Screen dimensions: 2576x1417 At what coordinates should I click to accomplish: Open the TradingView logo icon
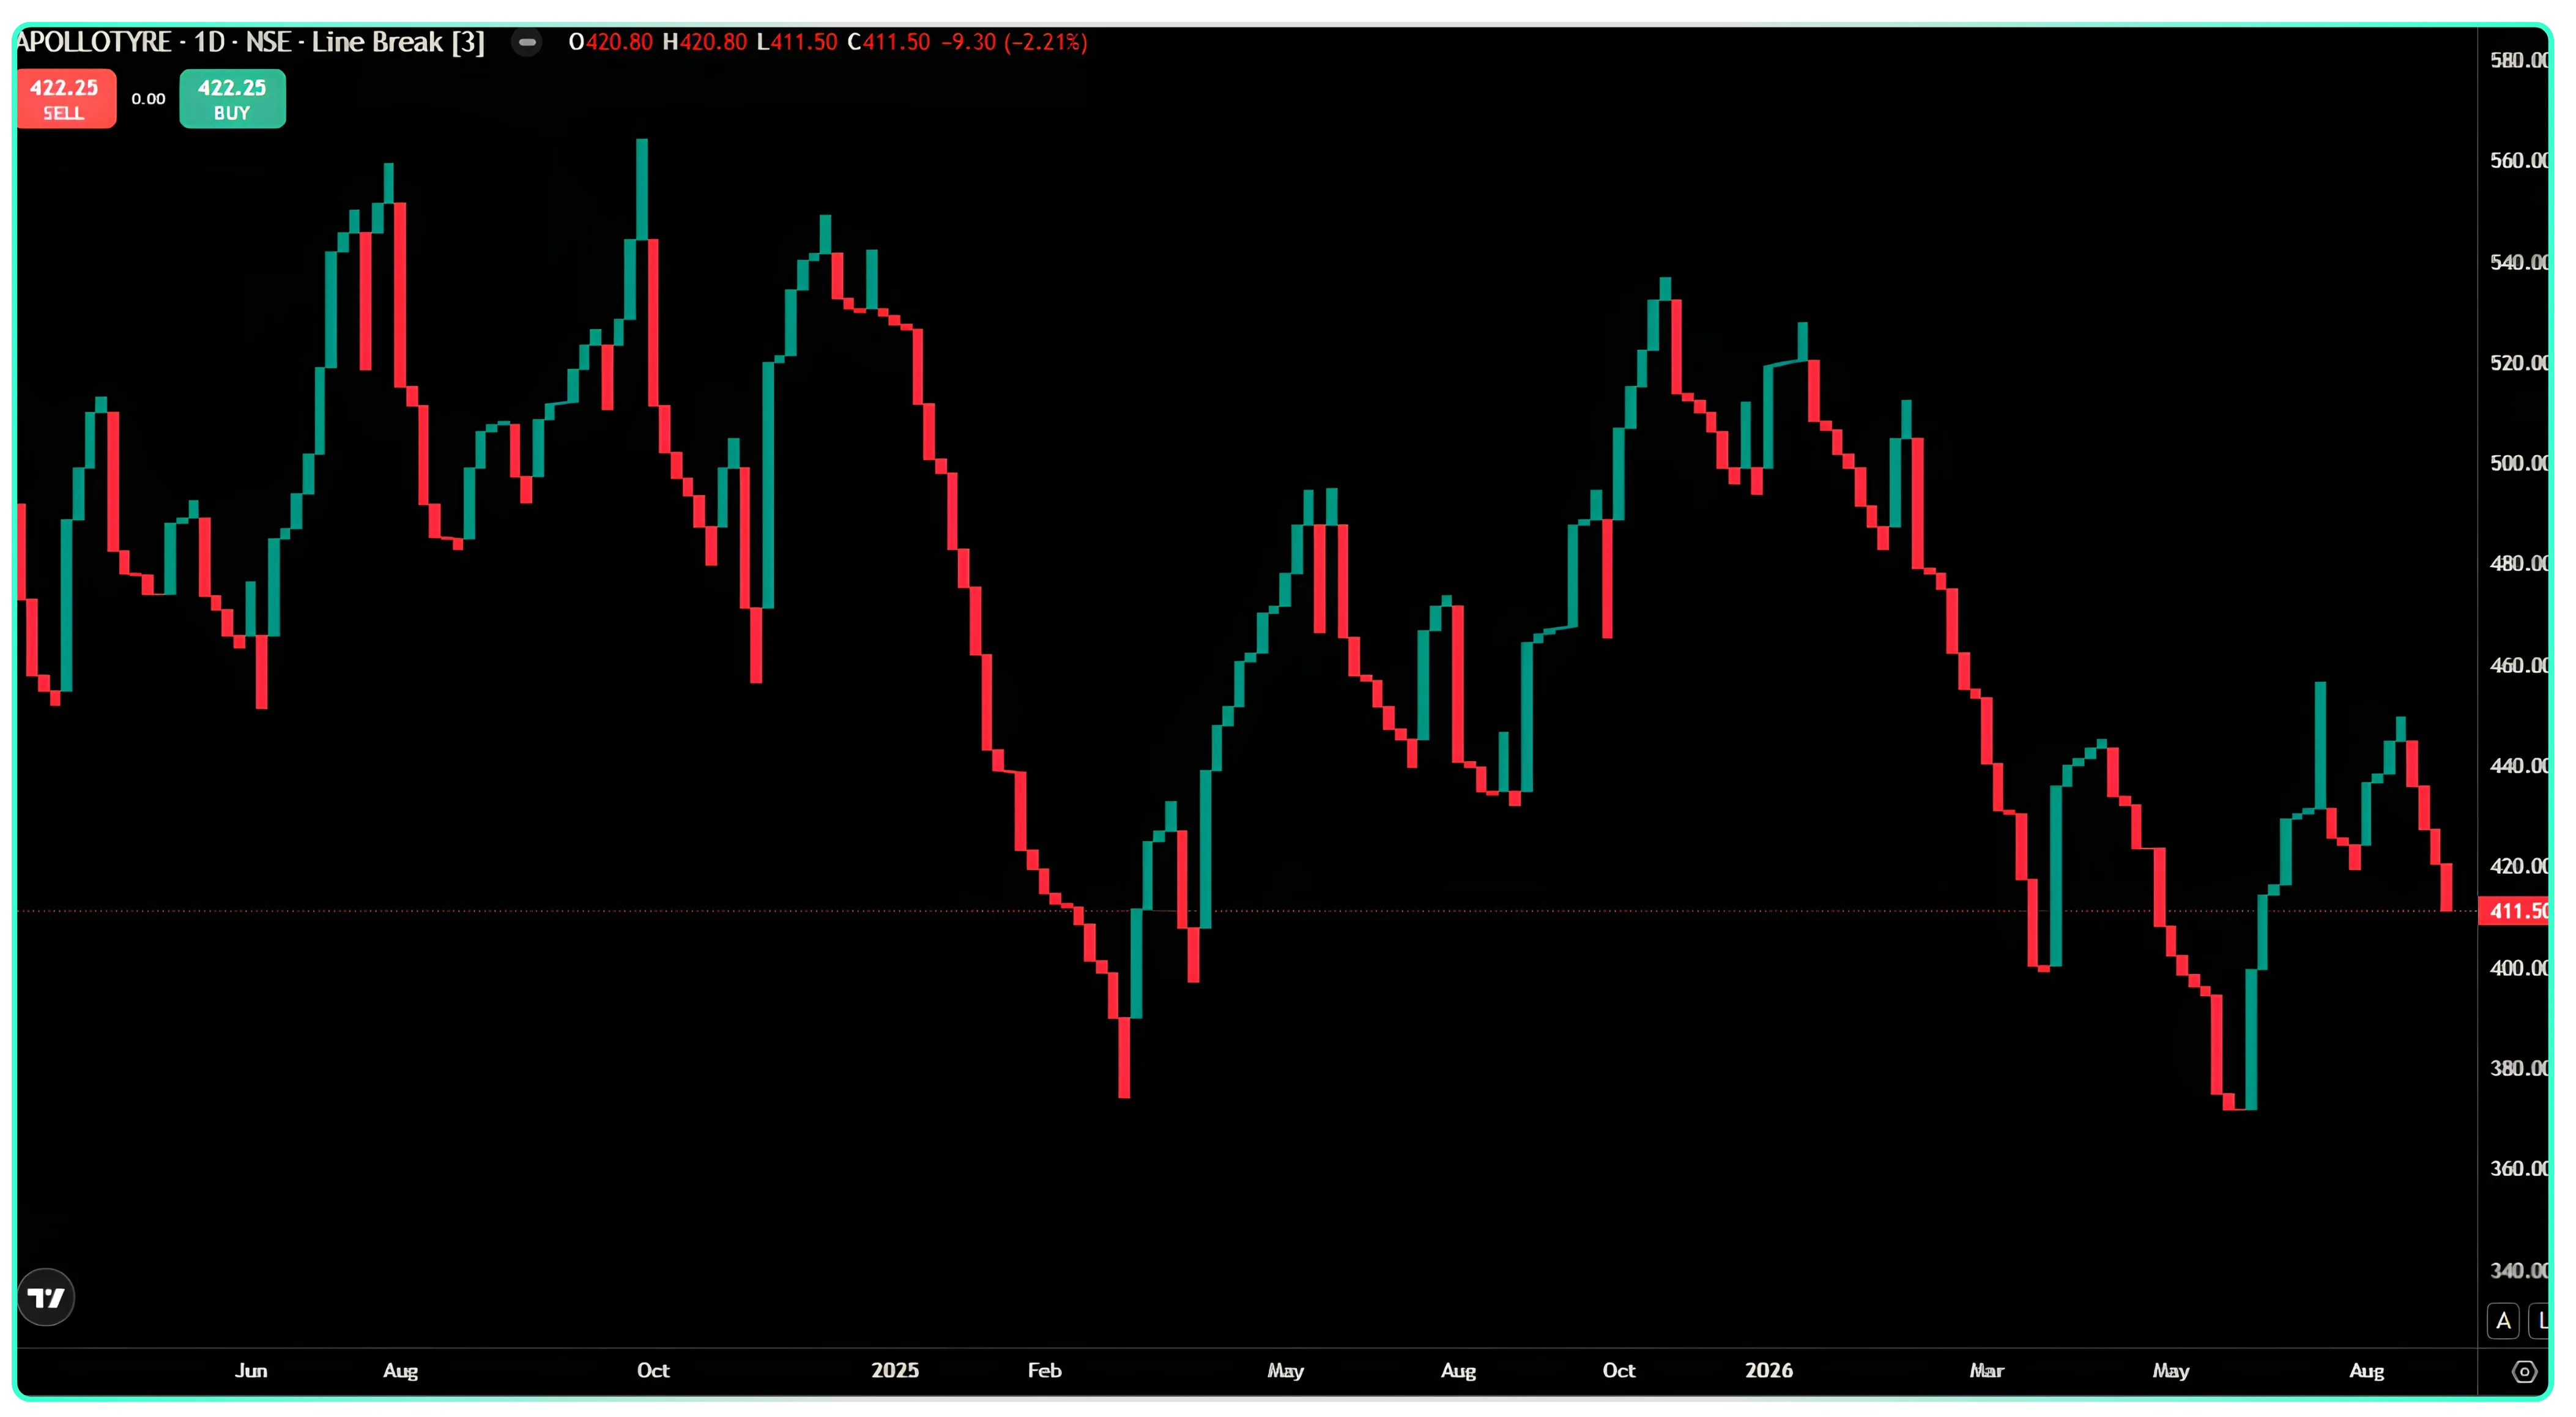(x=46, y=1297)
